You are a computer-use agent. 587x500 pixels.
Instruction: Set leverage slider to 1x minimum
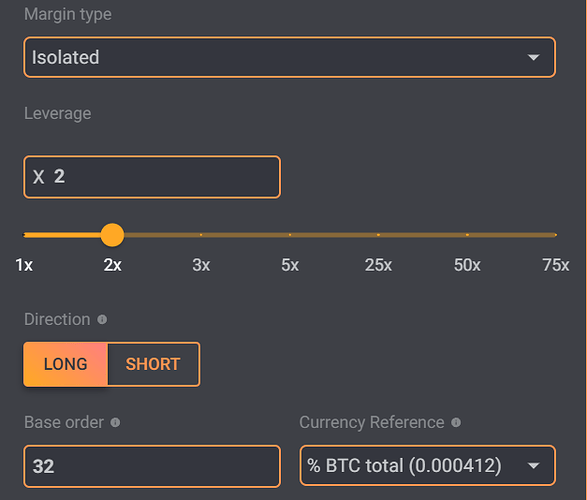25,235
